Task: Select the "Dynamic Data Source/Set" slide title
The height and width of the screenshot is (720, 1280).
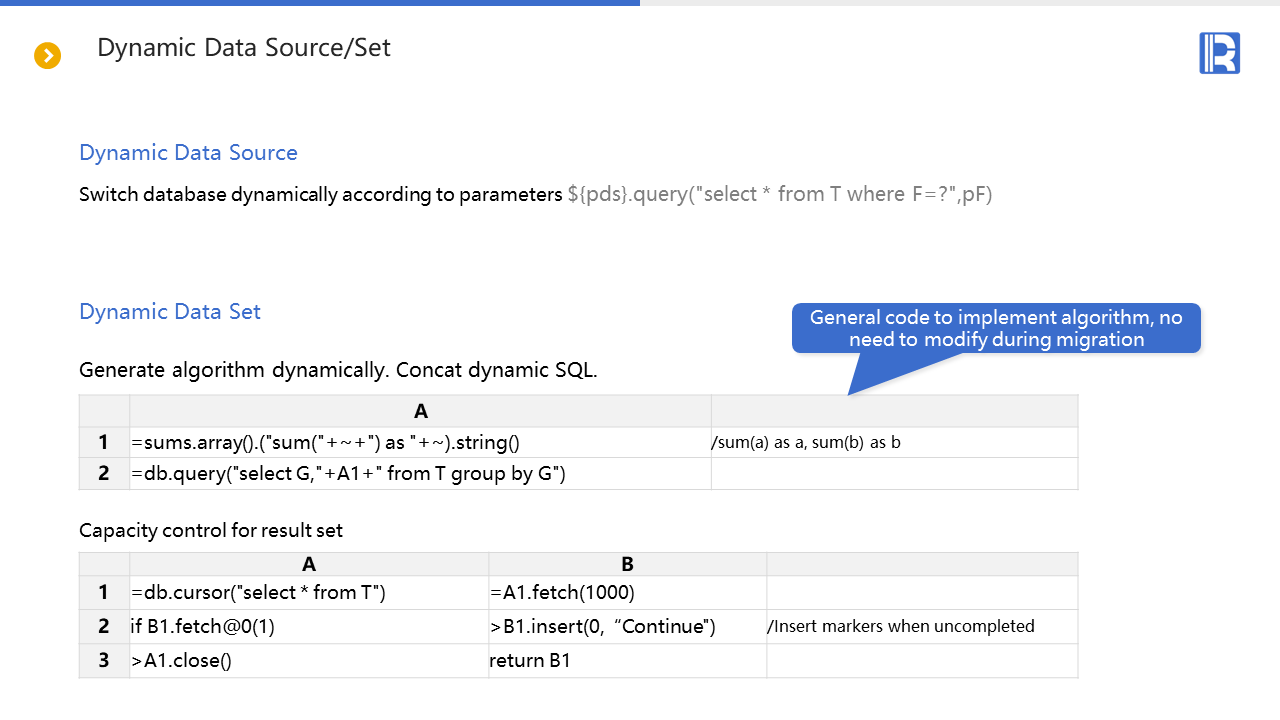Action: [244, 47]
